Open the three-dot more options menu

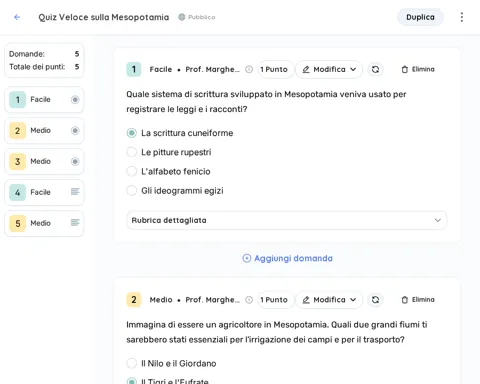tap(462, 17)
